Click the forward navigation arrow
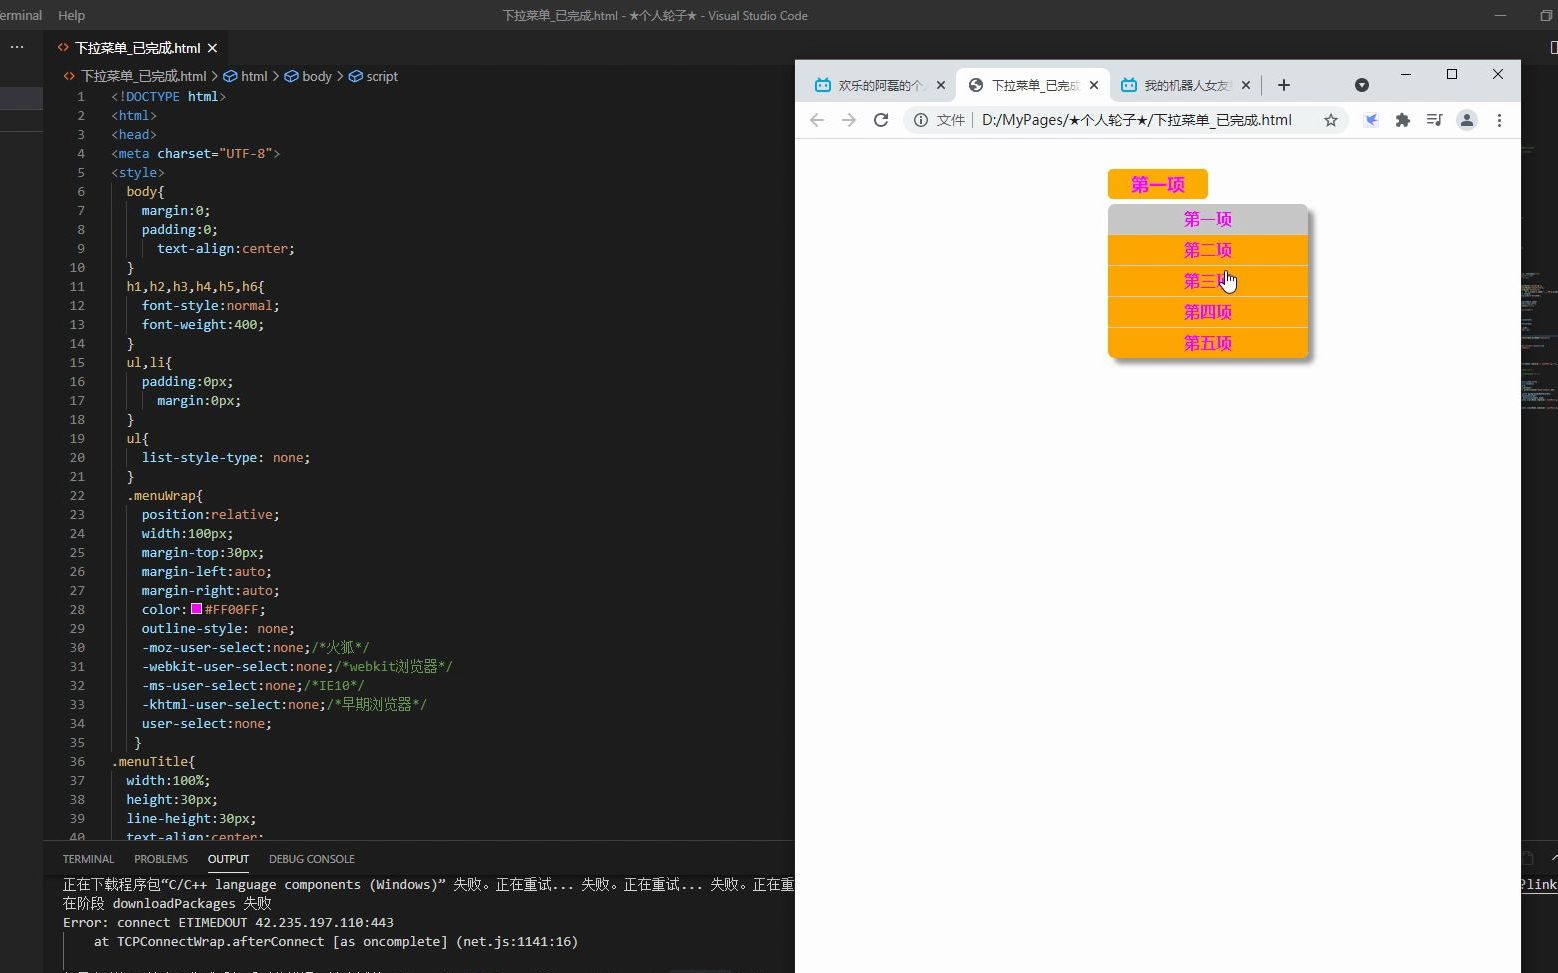Screen dimensions: 1558x973 pos(849,120)
